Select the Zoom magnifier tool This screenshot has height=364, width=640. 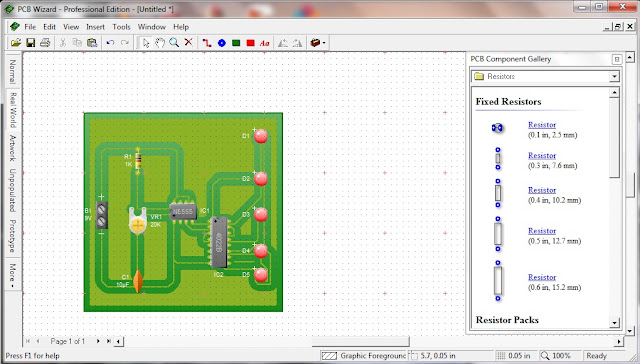pyautogui.click(x=174, y=42)
